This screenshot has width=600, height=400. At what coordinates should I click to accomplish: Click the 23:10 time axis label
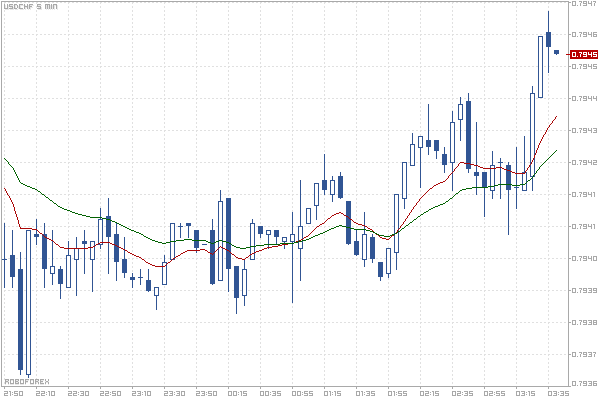[x=141, y=393]
